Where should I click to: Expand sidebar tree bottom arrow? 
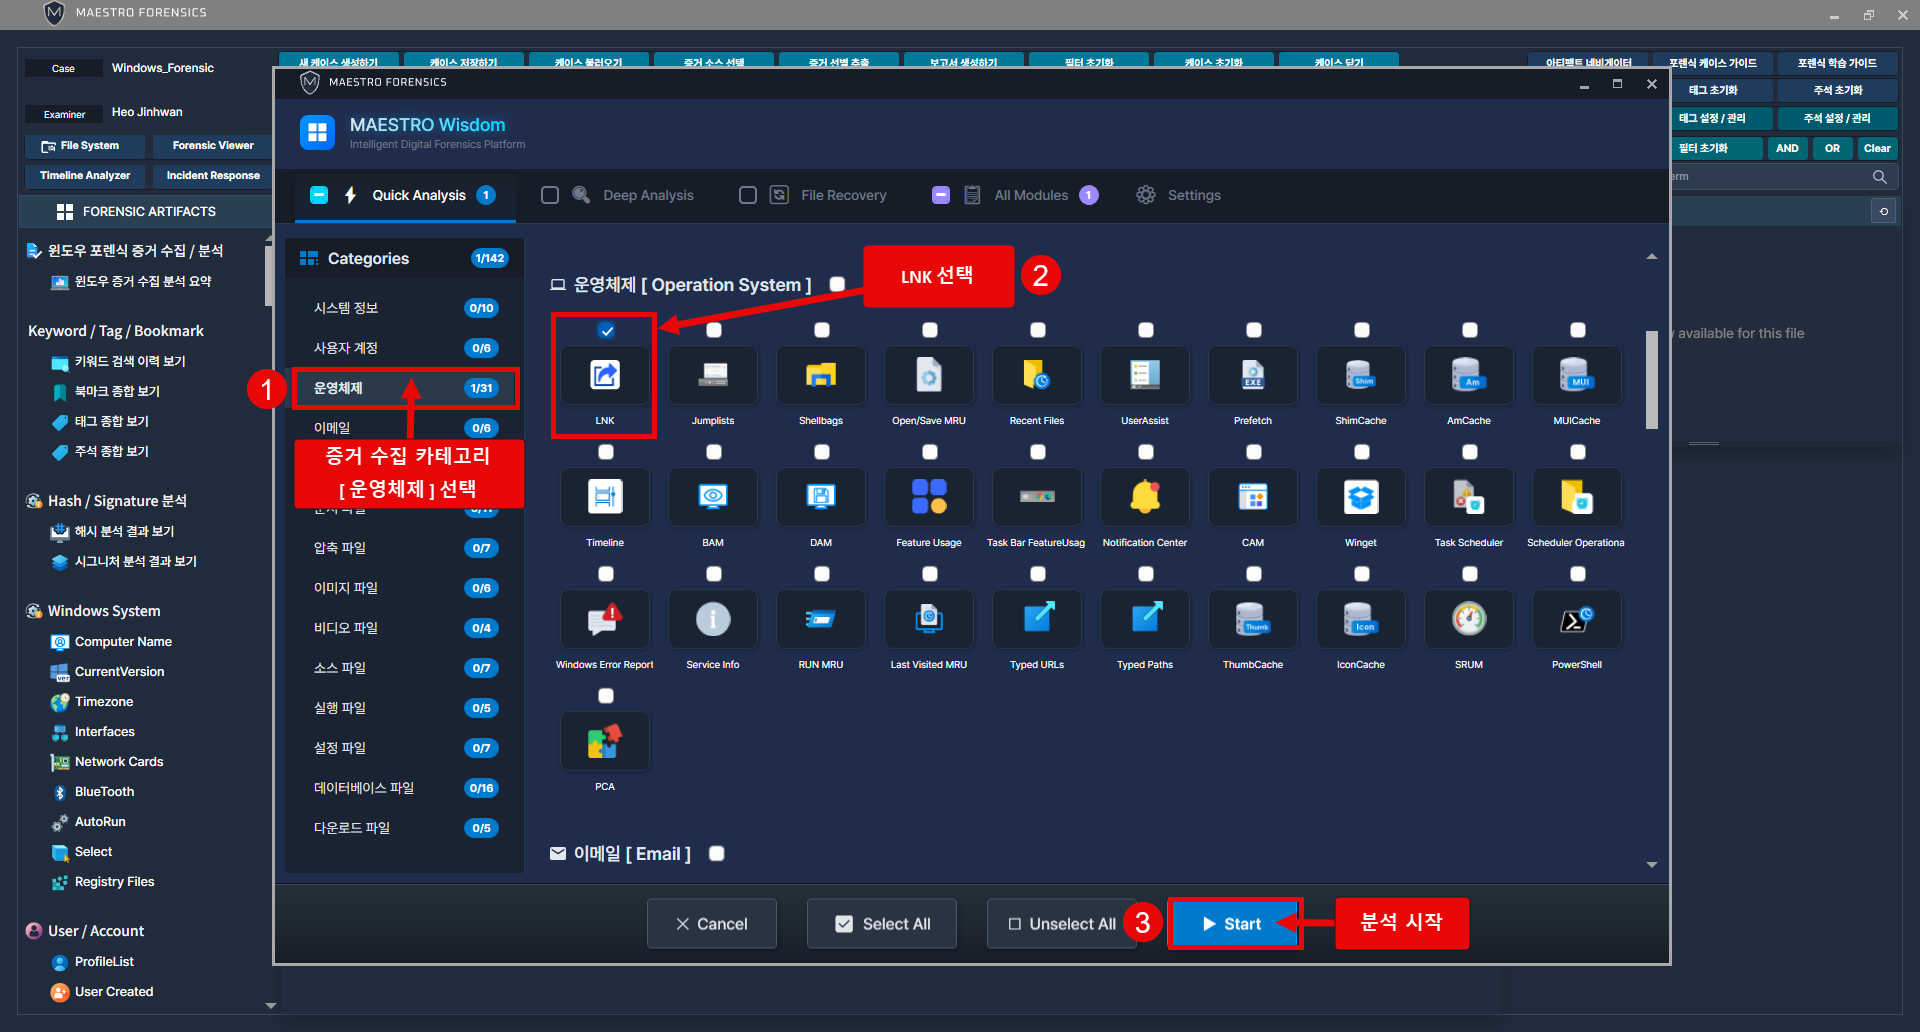pos(270,1006)
